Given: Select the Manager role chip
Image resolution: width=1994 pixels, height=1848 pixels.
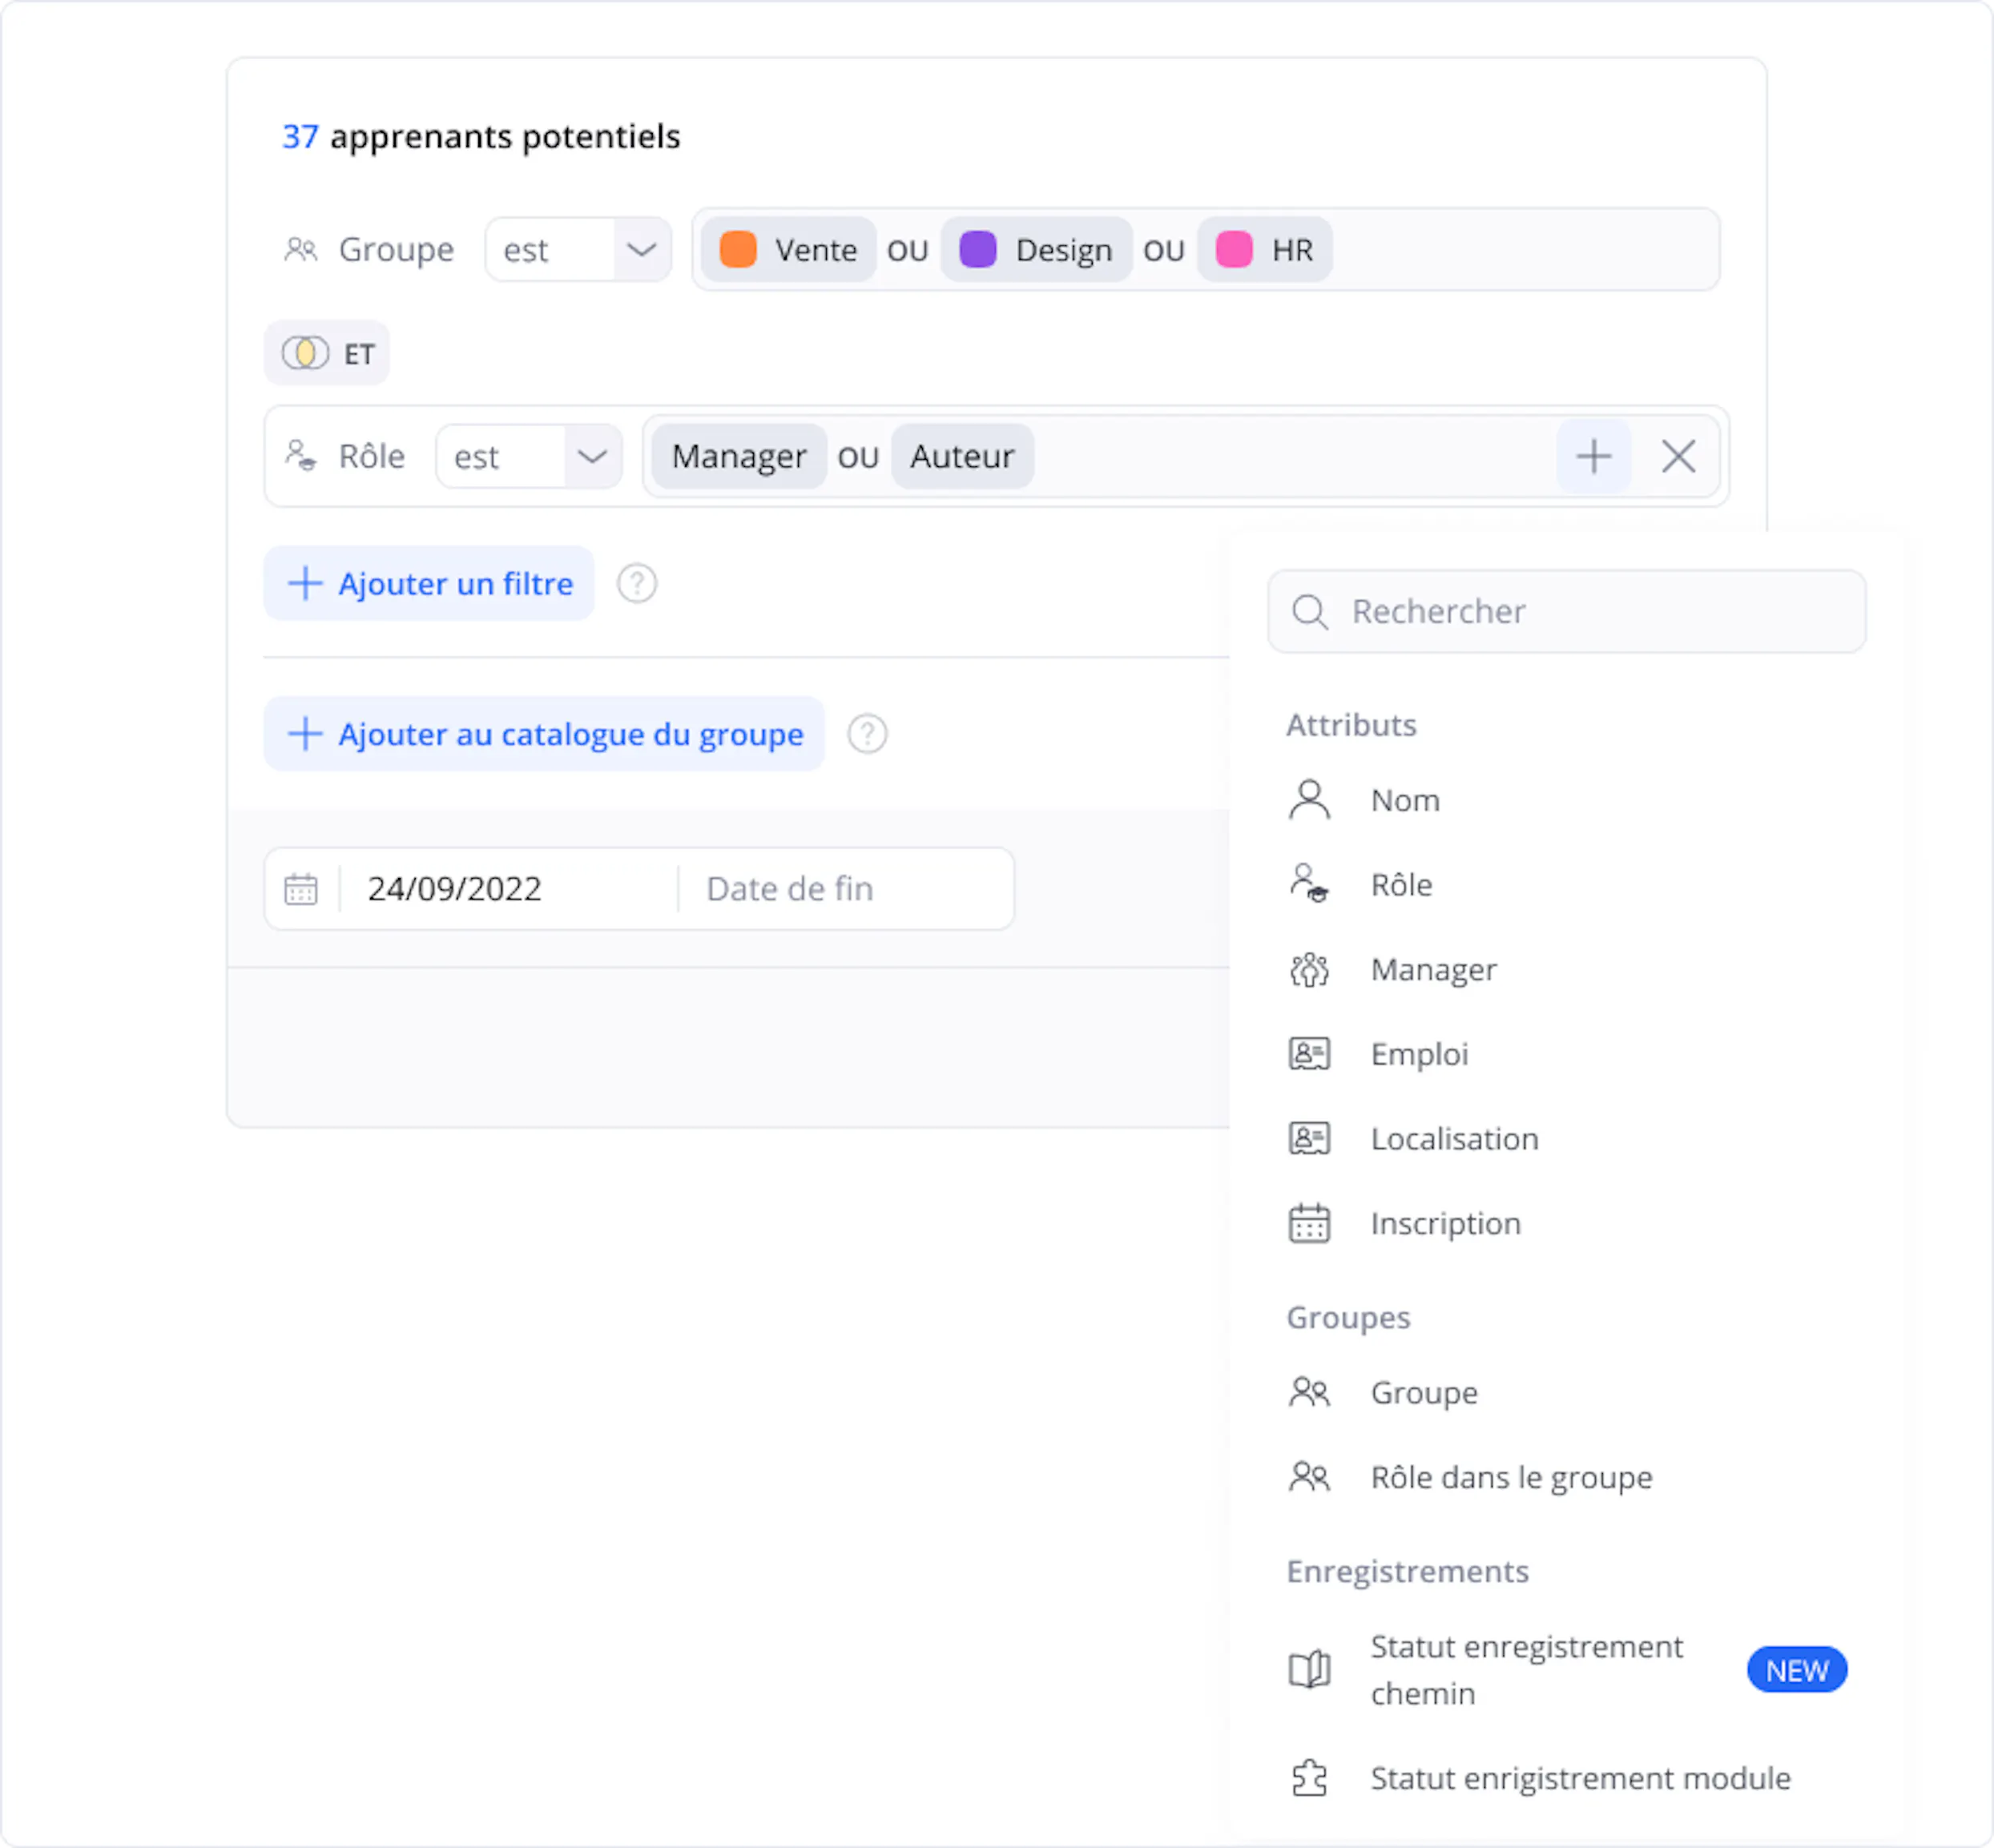Looking at the screenshot, I should [x=739, y=456].
